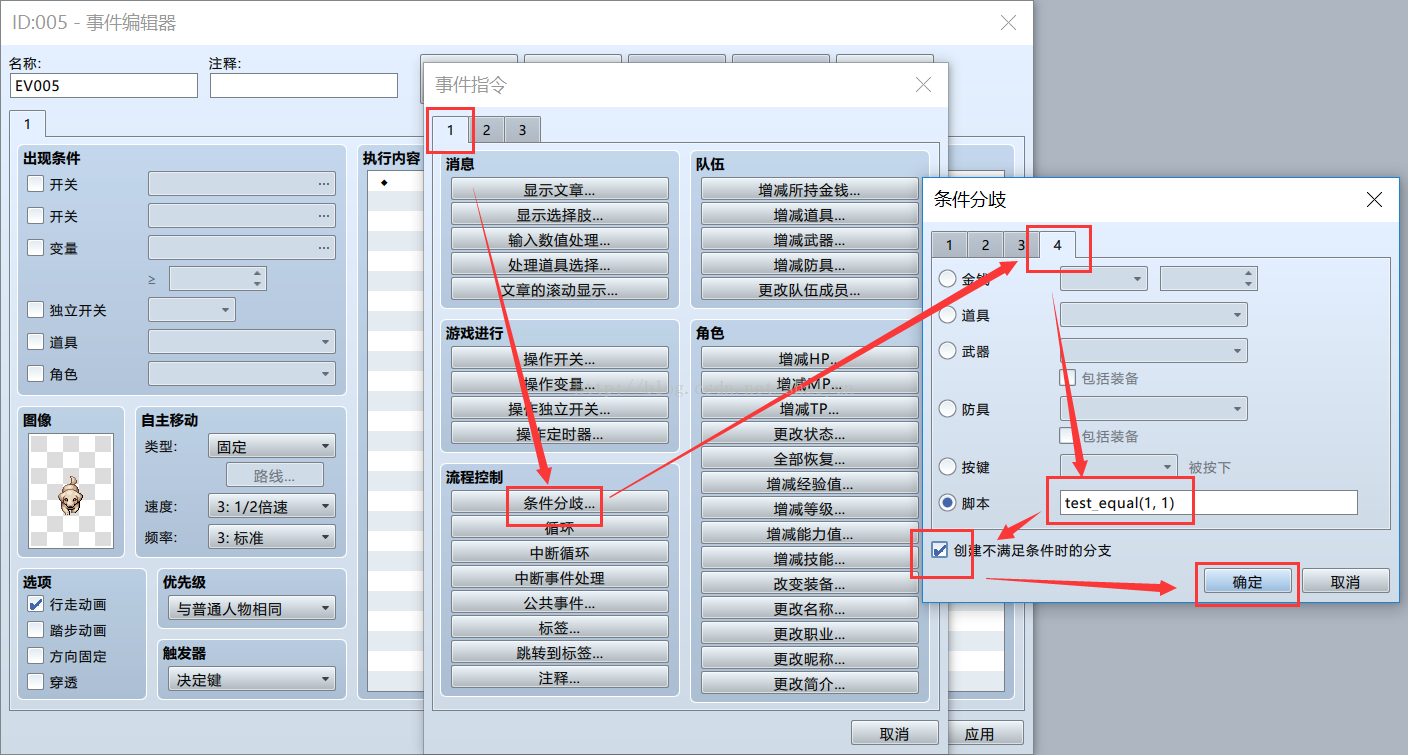Open the 频率 3: 标准 dropdown
This screenshot has height=755, width=1408.
coord(272,537)
